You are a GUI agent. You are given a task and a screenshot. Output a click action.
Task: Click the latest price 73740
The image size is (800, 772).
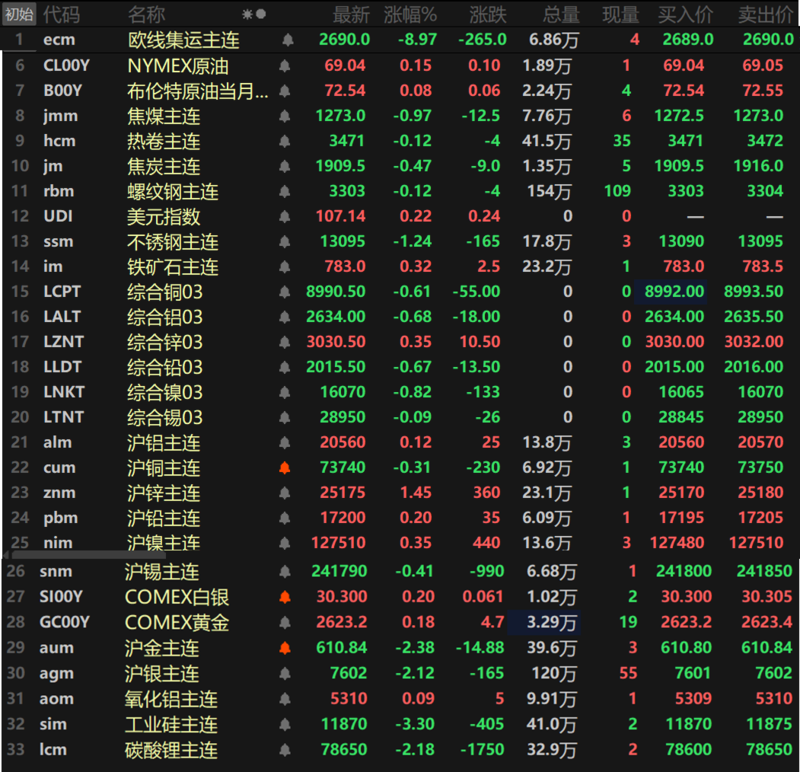[x=342, y=467]
